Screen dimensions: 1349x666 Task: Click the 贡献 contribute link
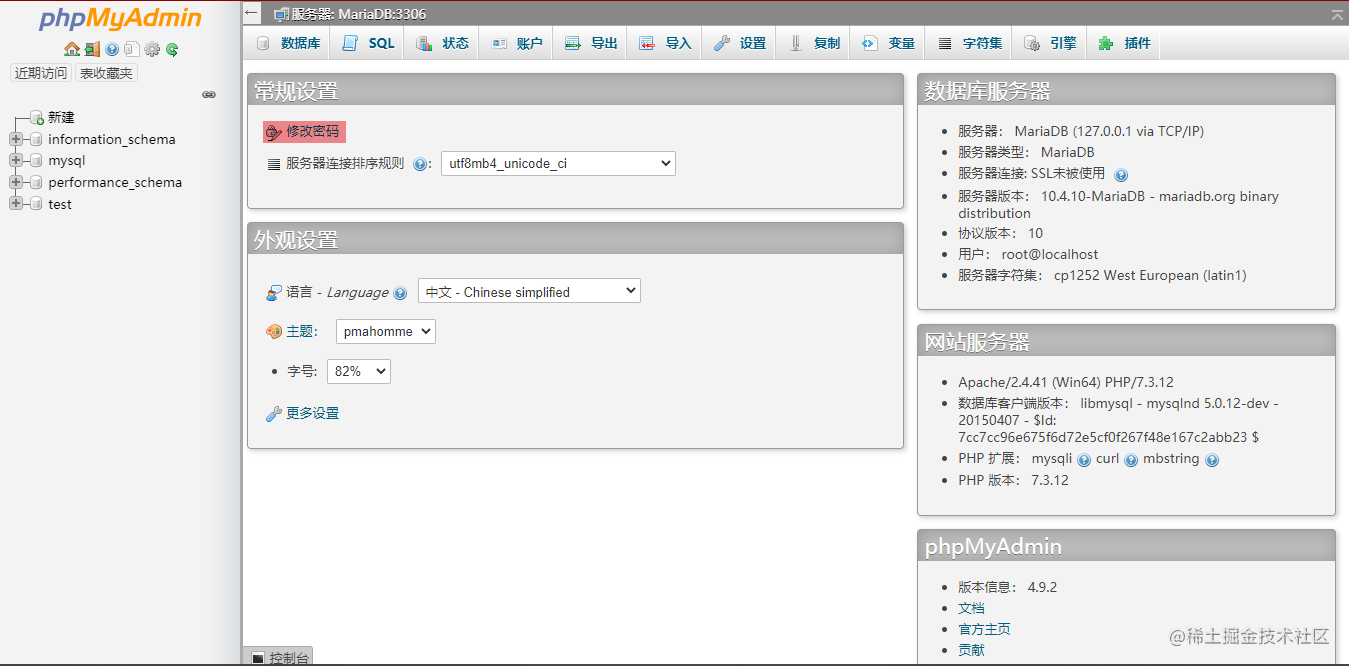[971, 650]
